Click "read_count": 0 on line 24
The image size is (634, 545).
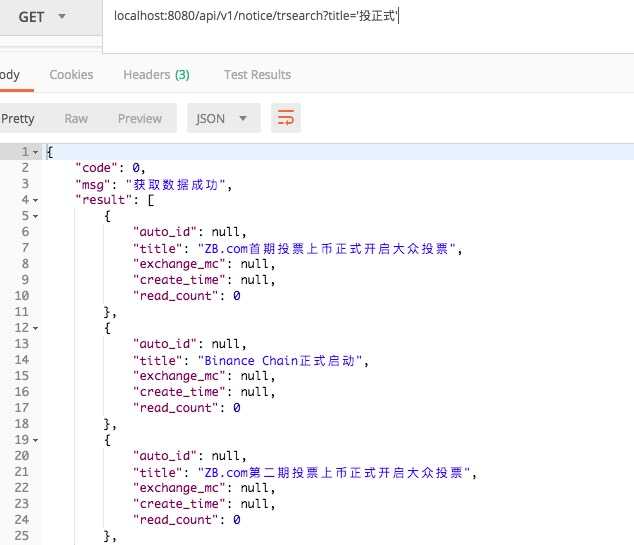coord(187,520)
